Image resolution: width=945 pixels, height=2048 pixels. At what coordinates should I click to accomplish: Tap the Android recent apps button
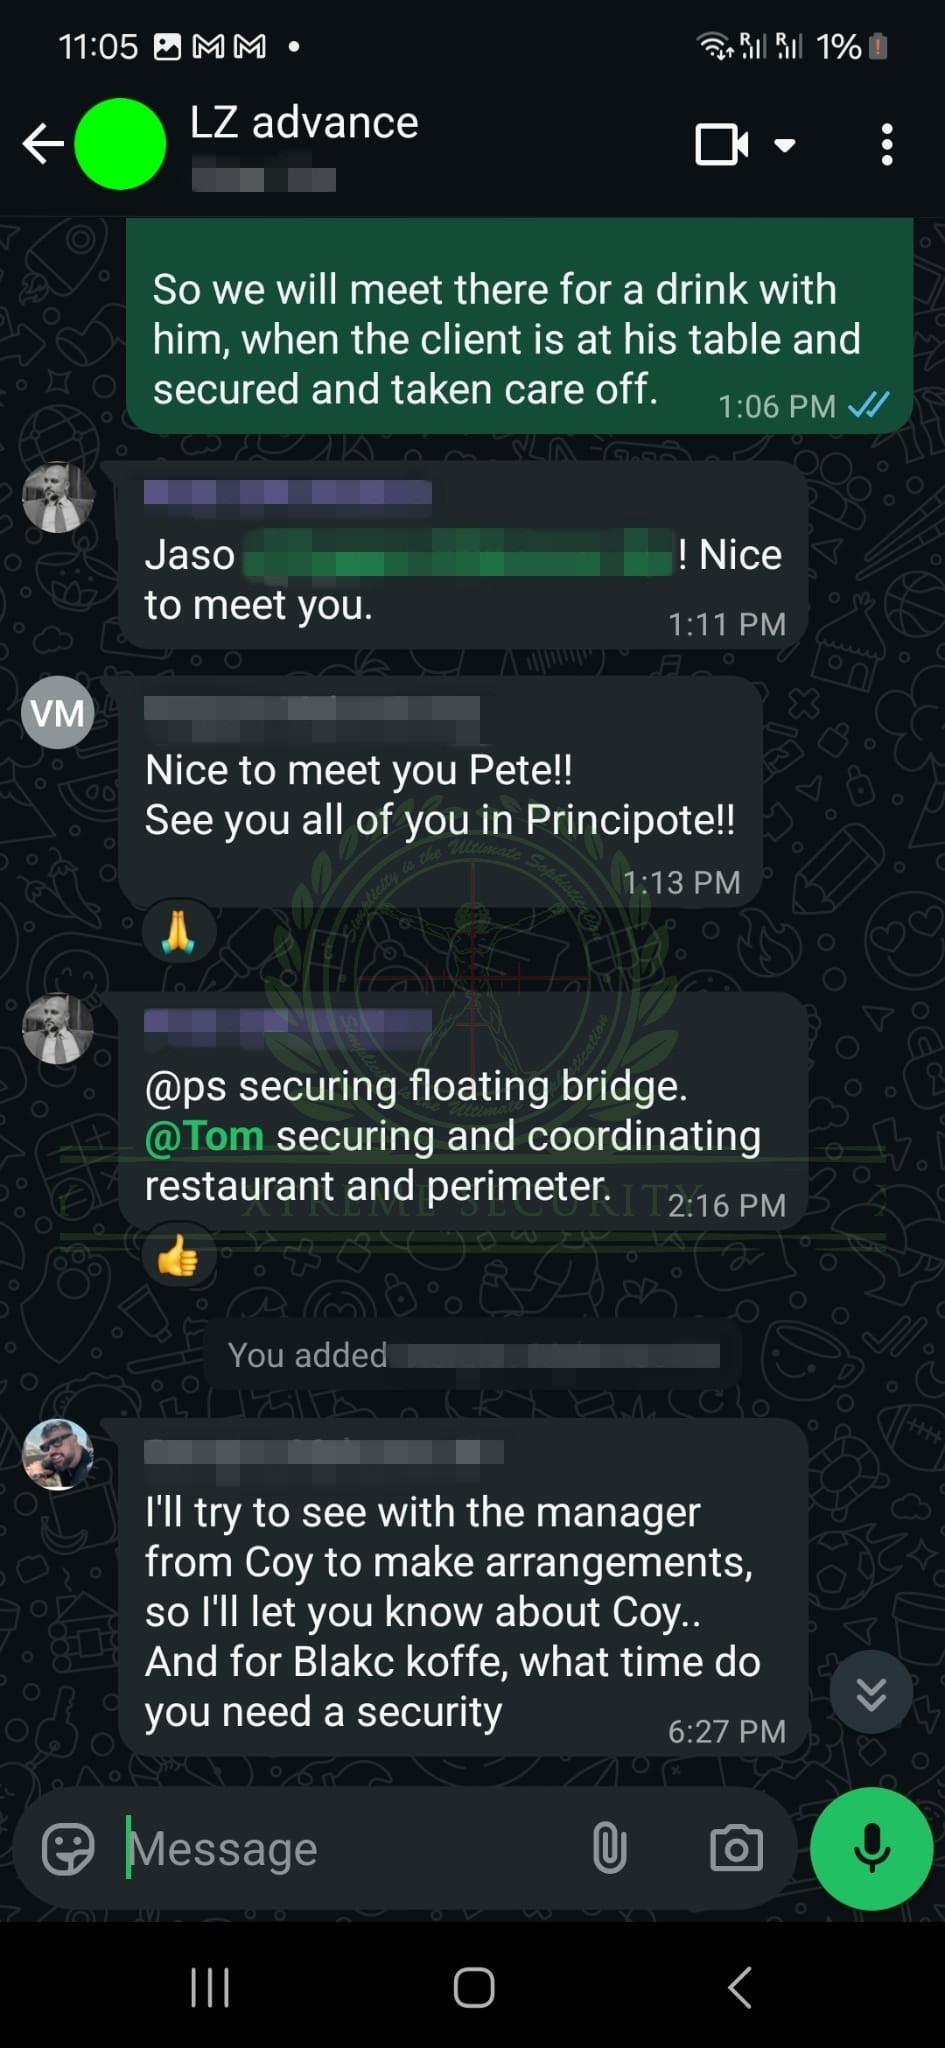click(210, 1987)
